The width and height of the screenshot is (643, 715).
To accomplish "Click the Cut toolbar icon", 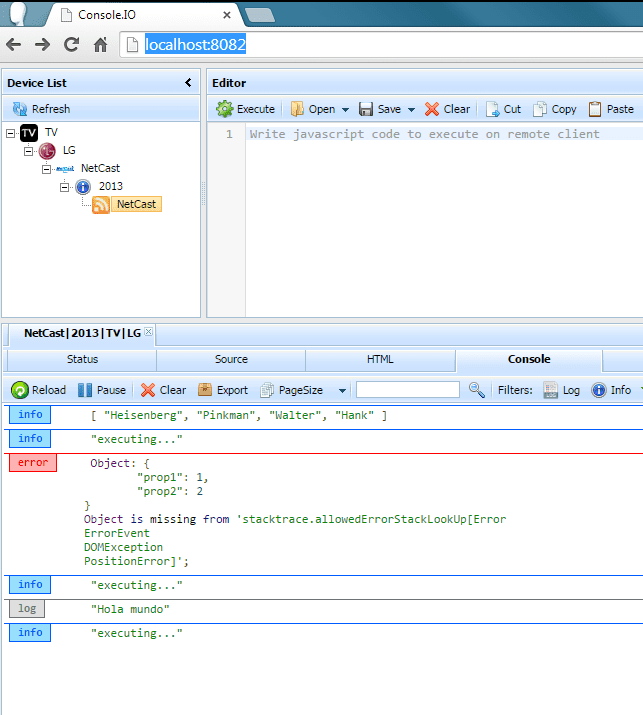I will pos(493,109).
